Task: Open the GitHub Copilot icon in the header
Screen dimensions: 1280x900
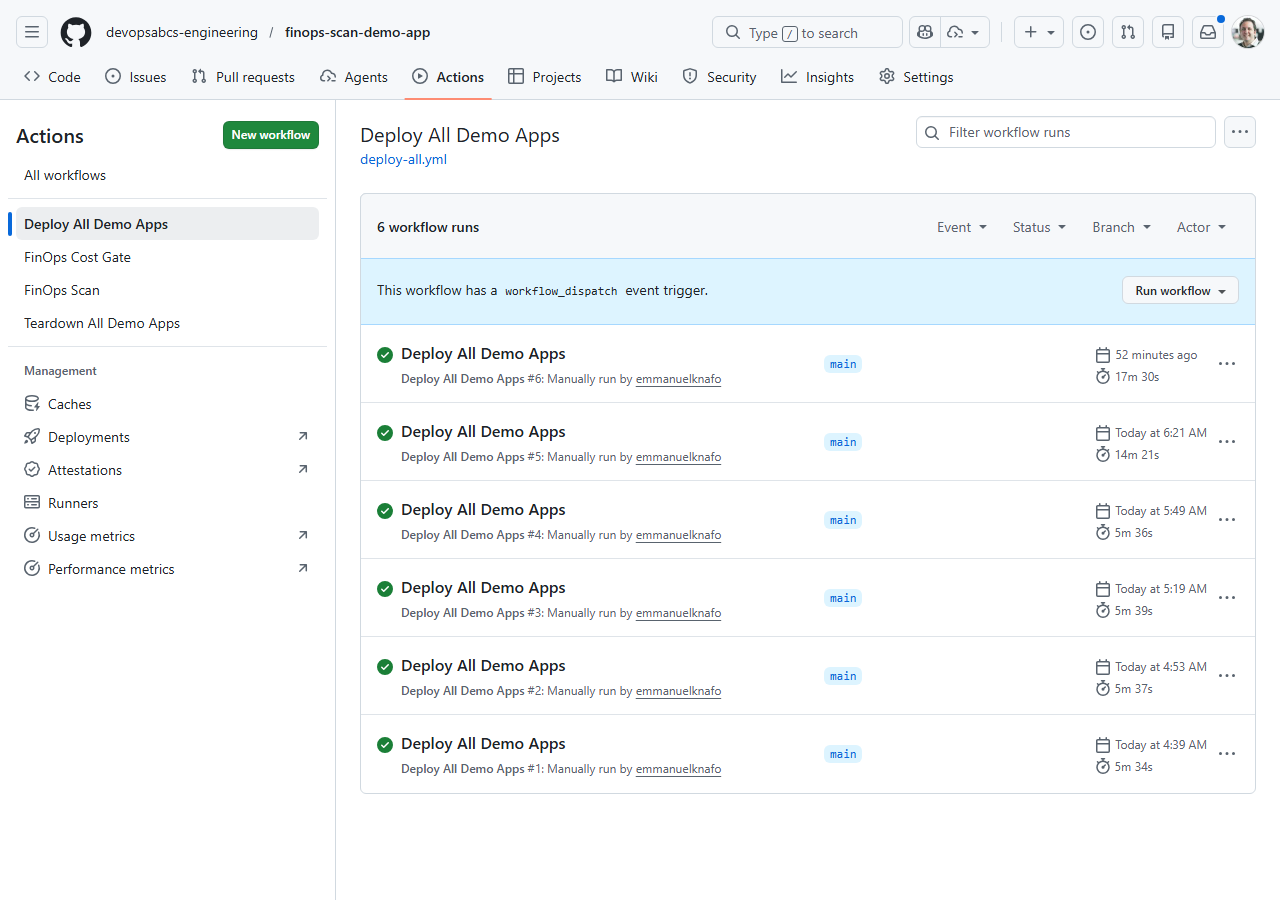Action: pos(924,31)
